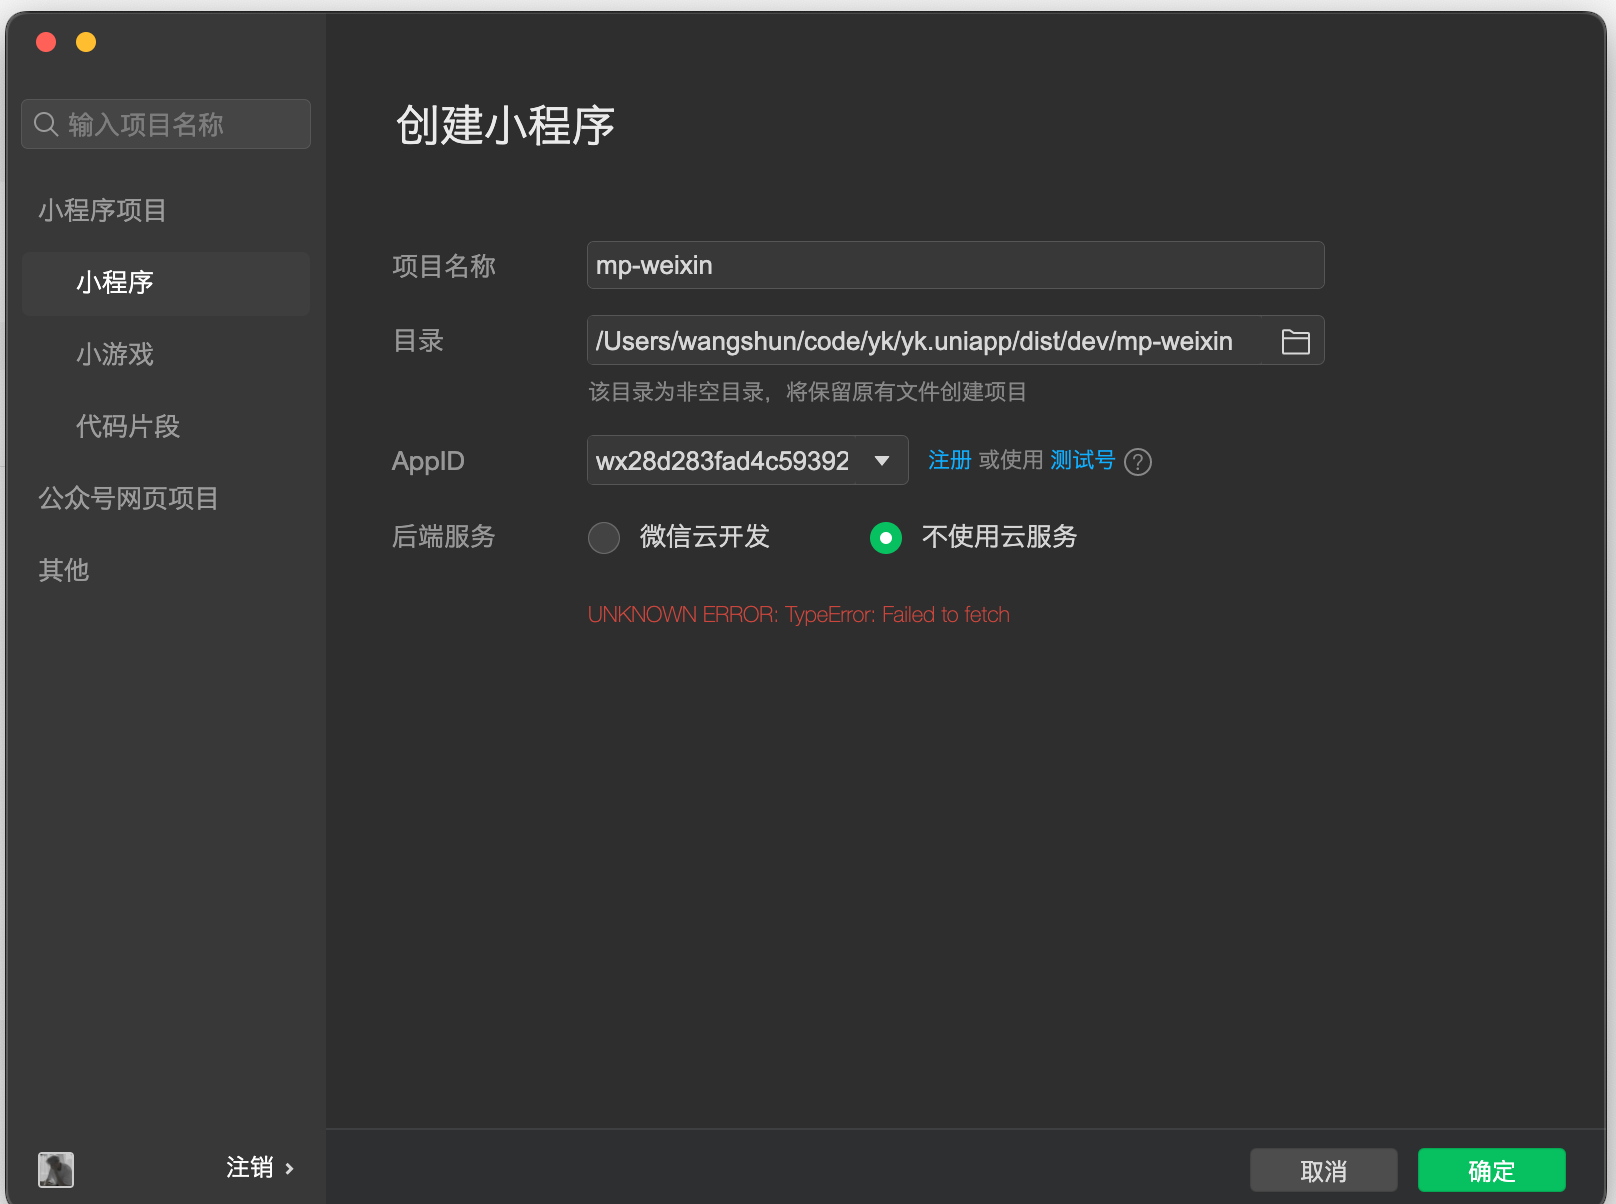Click the folder browse icon in directory field
Viewport: 1616px width, 1204px height.
tap(1295, 342)
